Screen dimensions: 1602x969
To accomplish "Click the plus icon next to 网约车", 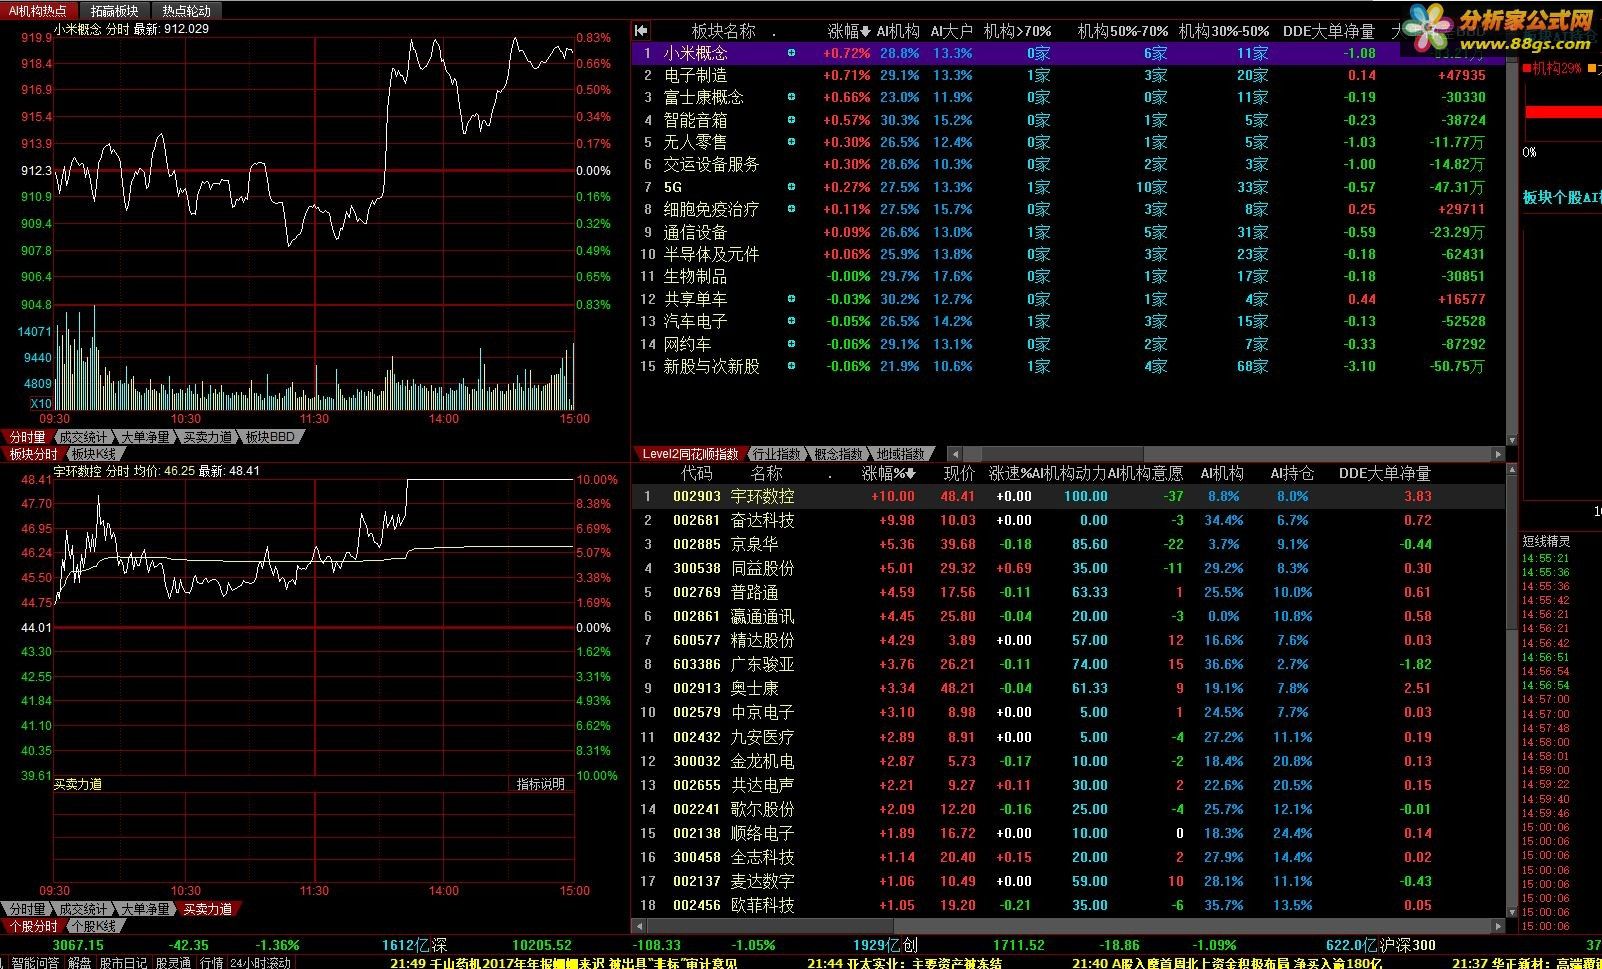I will tap(792, 344).
